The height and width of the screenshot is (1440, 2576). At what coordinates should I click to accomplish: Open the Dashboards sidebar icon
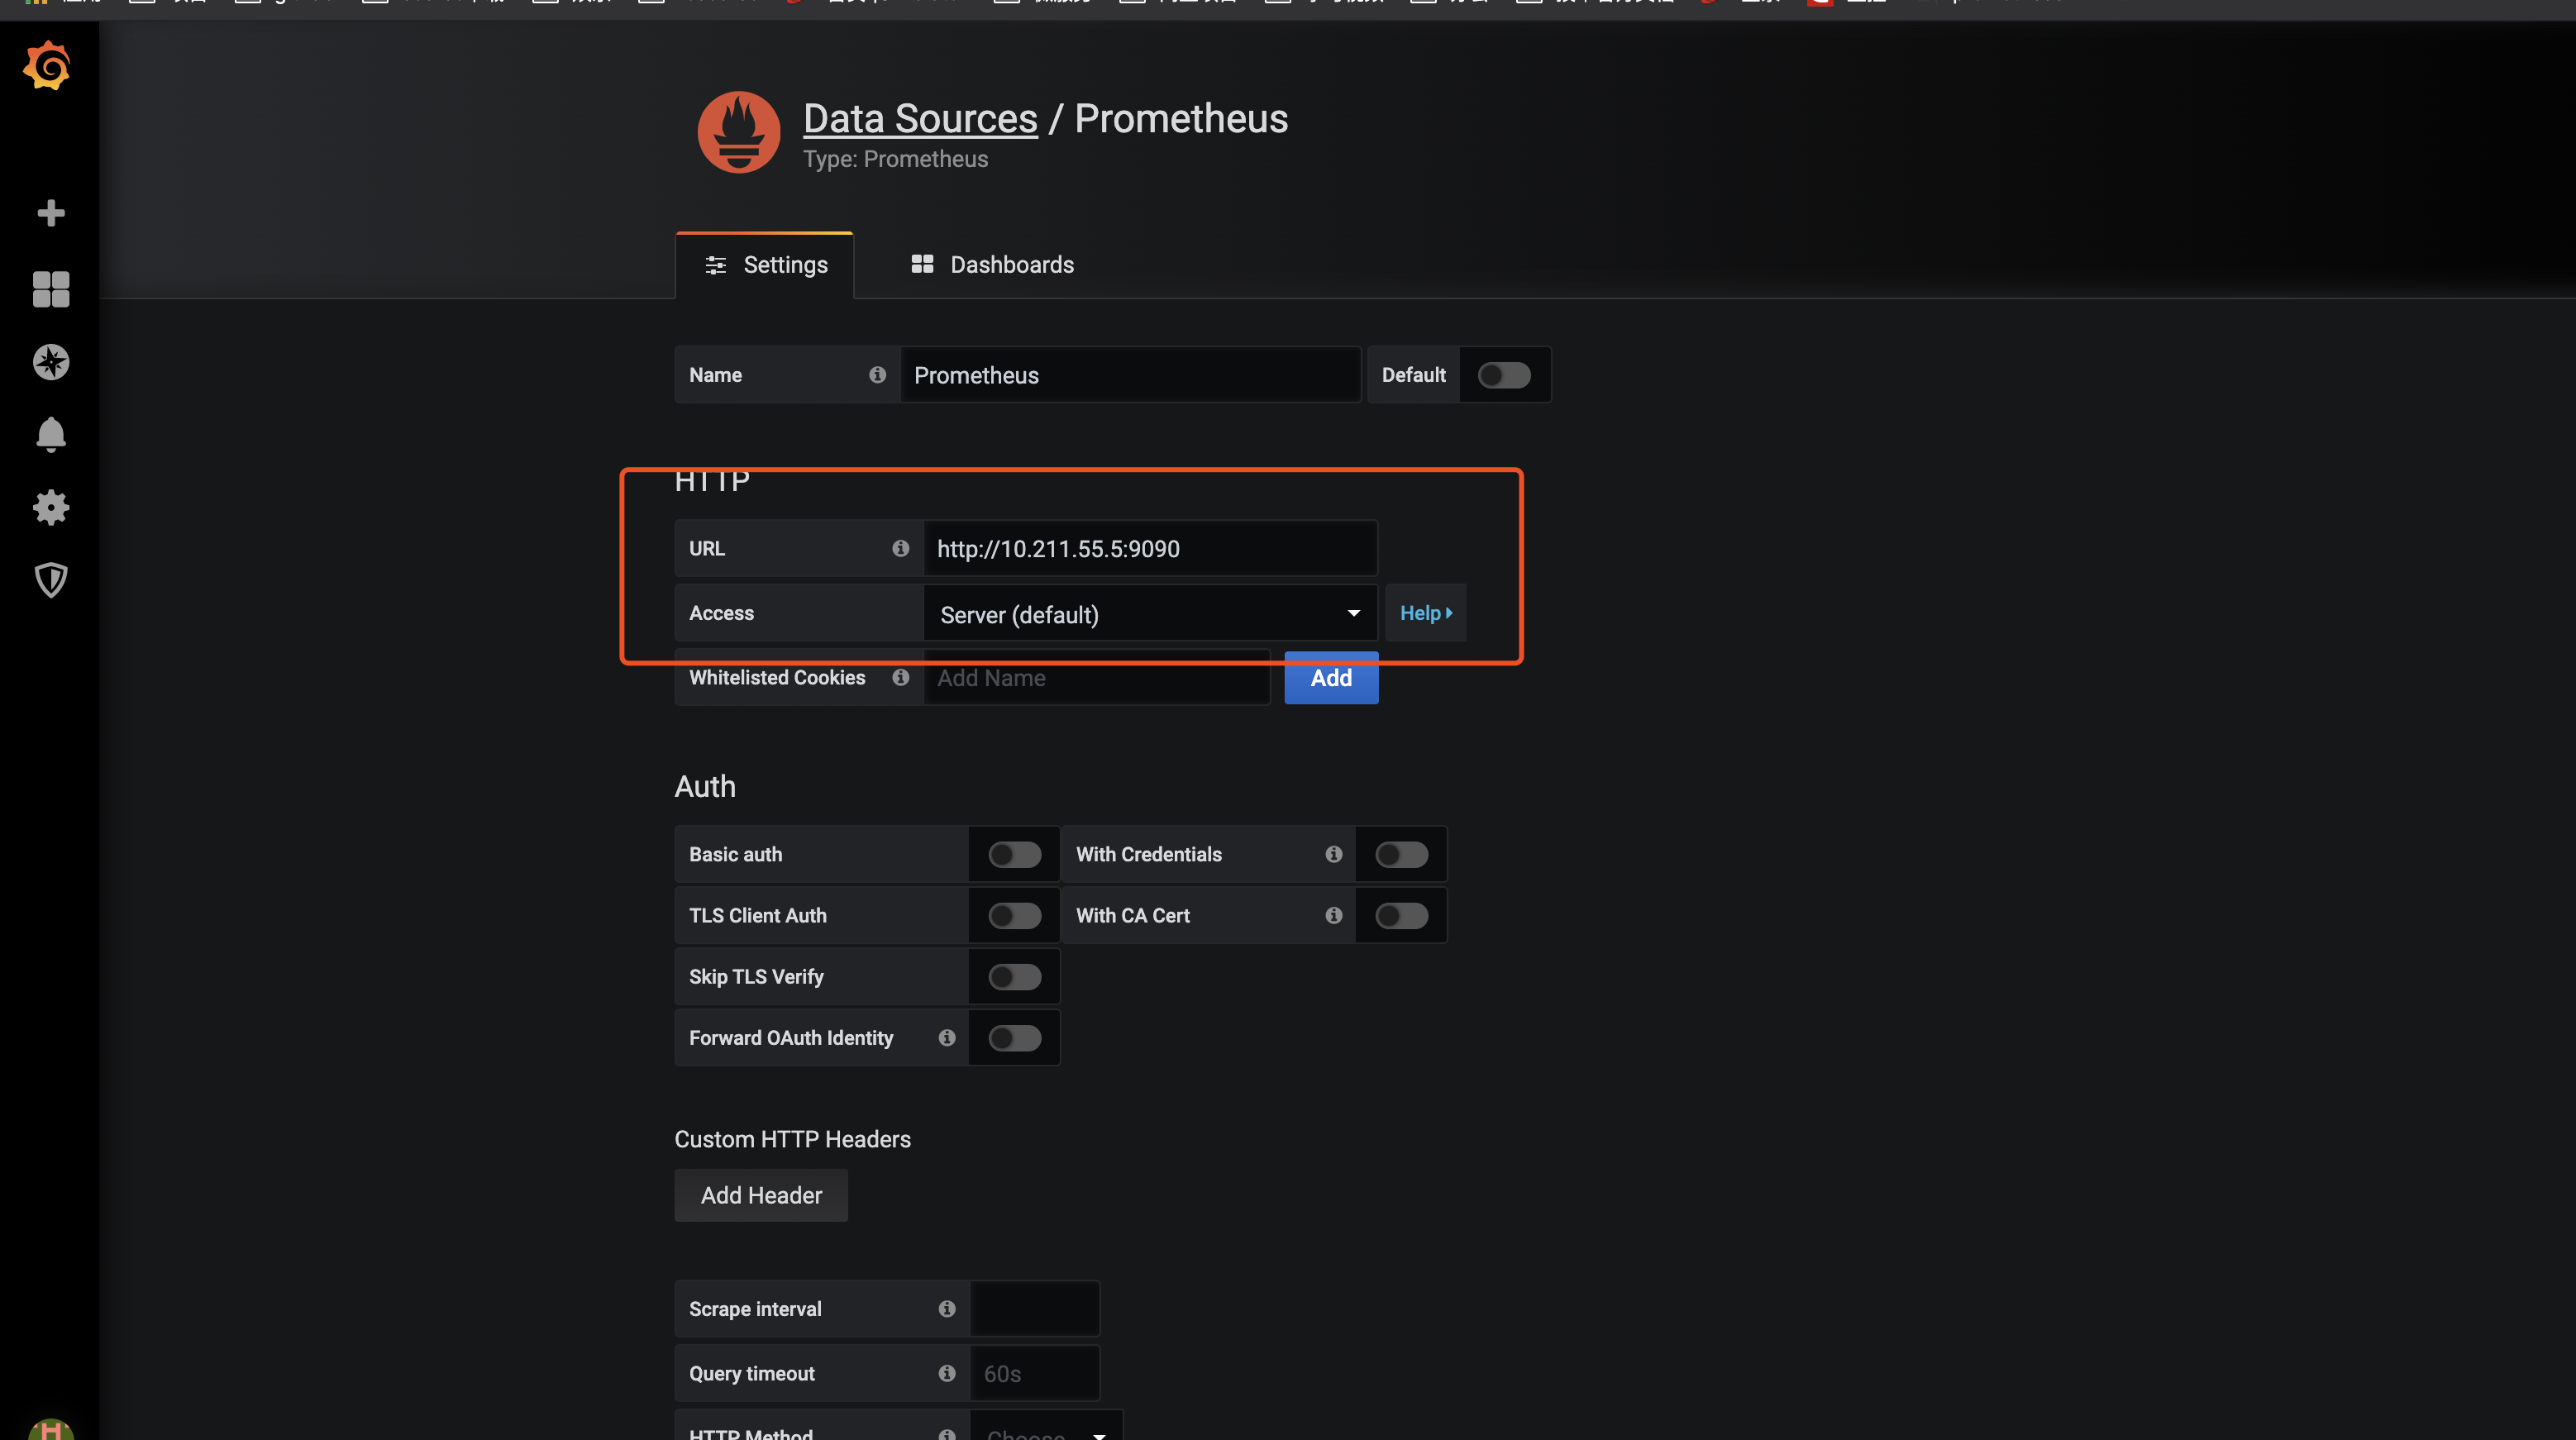coord(50,289)
